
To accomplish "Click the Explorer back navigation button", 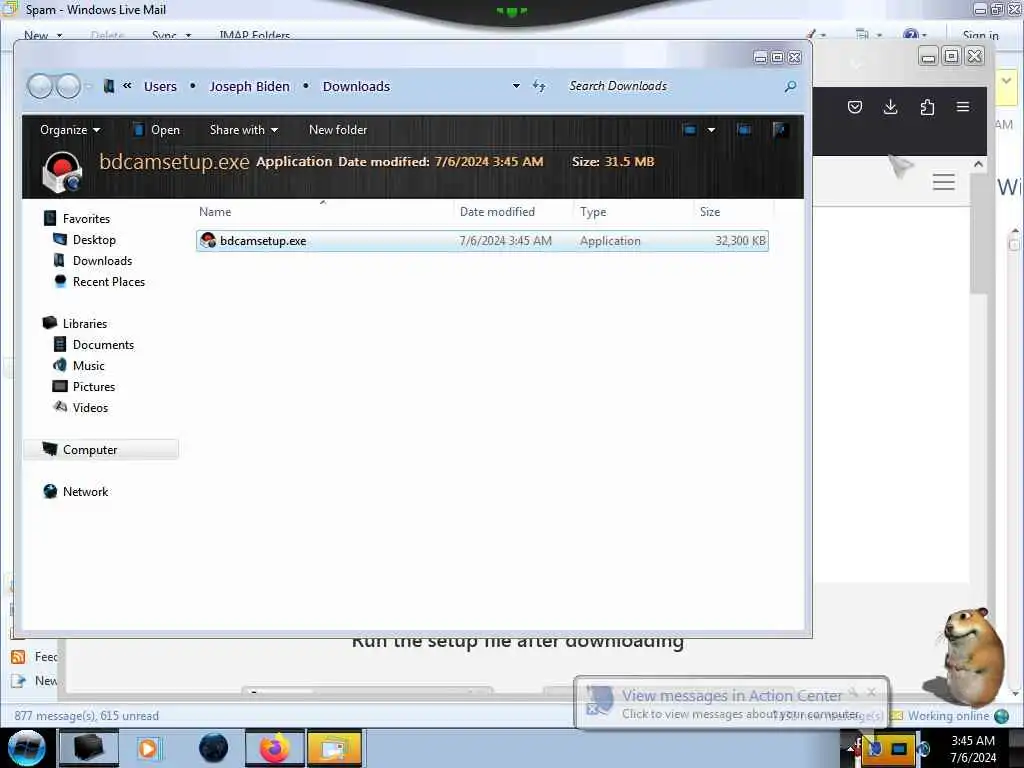I will pos(40,86).
